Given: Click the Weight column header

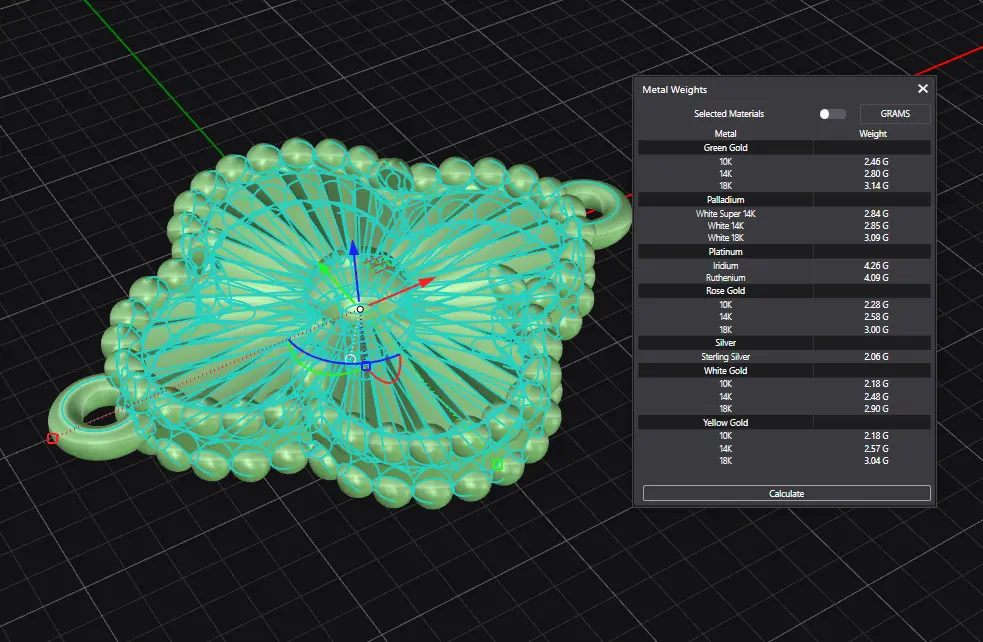Looking at the screenshot, I should coord(873,133).
